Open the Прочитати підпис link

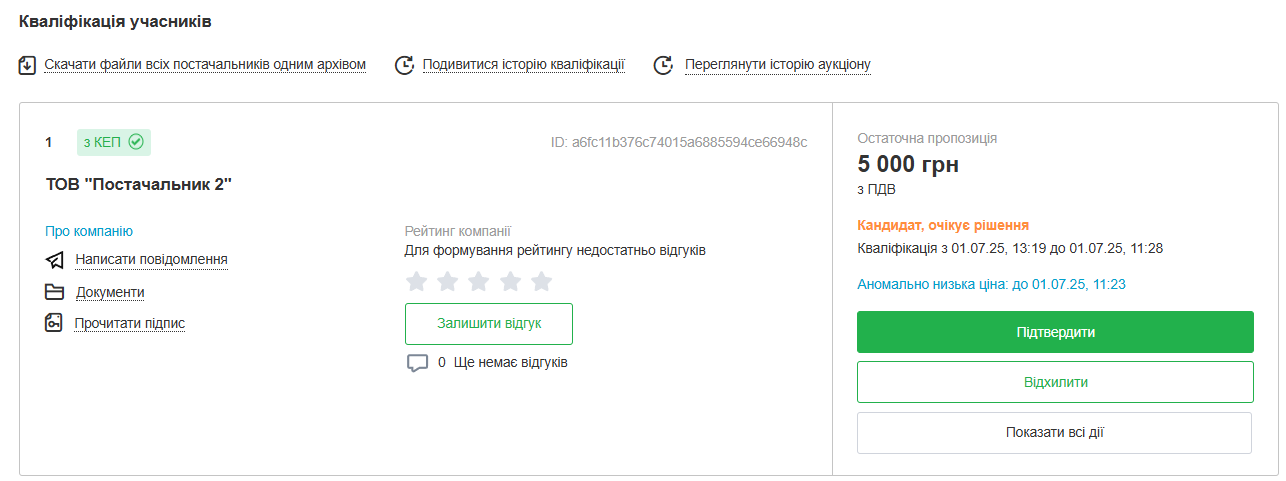click(130, 323)
